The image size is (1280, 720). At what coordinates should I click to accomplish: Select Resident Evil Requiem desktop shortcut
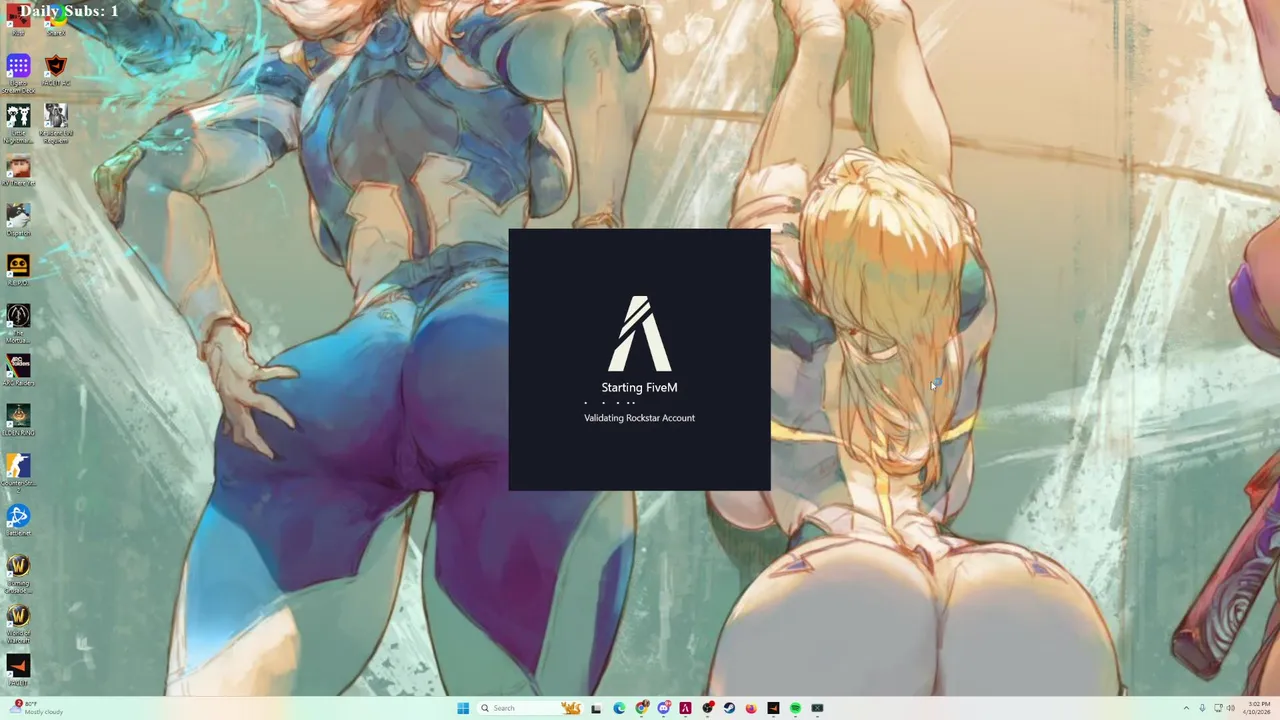(x=56, y=124)
